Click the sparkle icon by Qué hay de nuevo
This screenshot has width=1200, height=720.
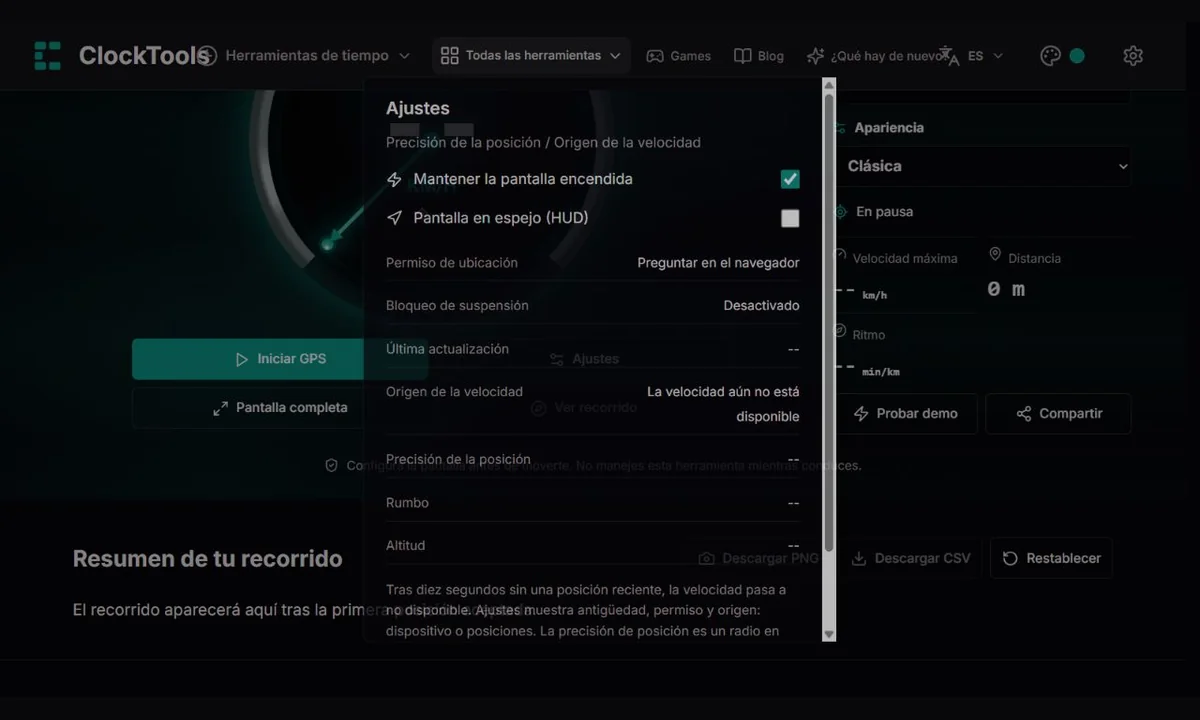(x=816, y=56)
